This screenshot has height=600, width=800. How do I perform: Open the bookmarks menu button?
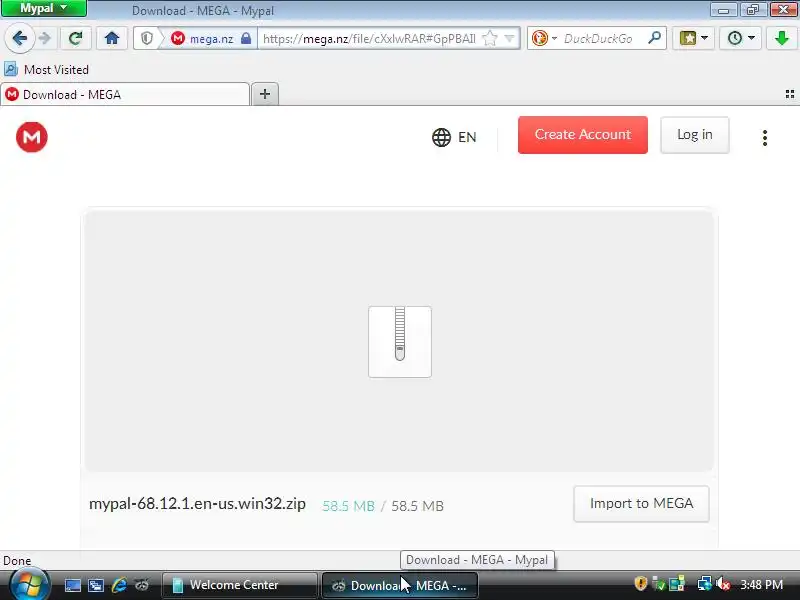point(688,38)
